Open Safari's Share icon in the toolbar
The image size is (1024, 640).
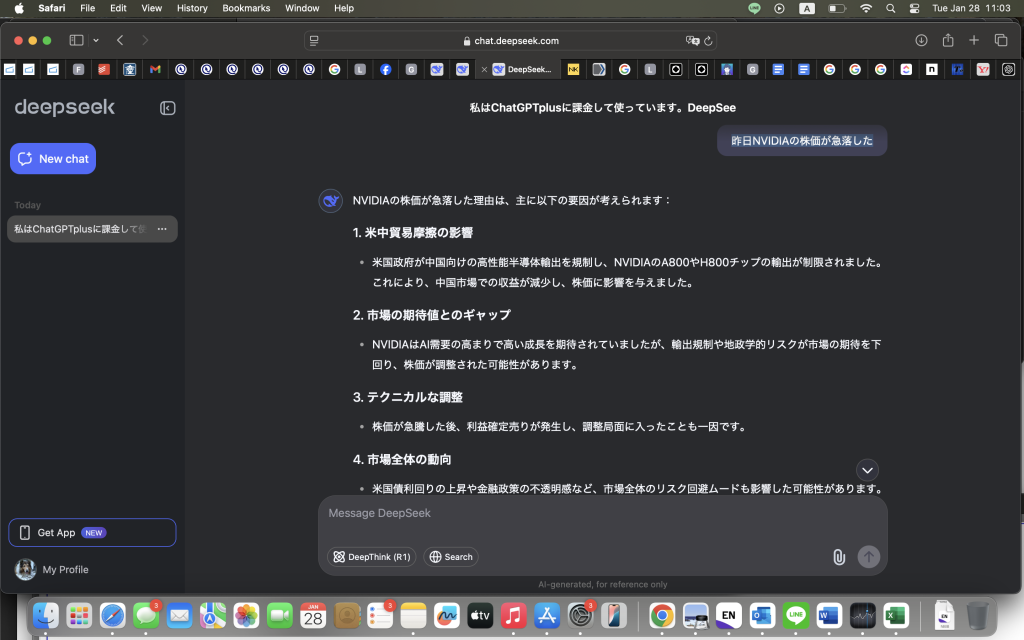click(x=947, y=40)
